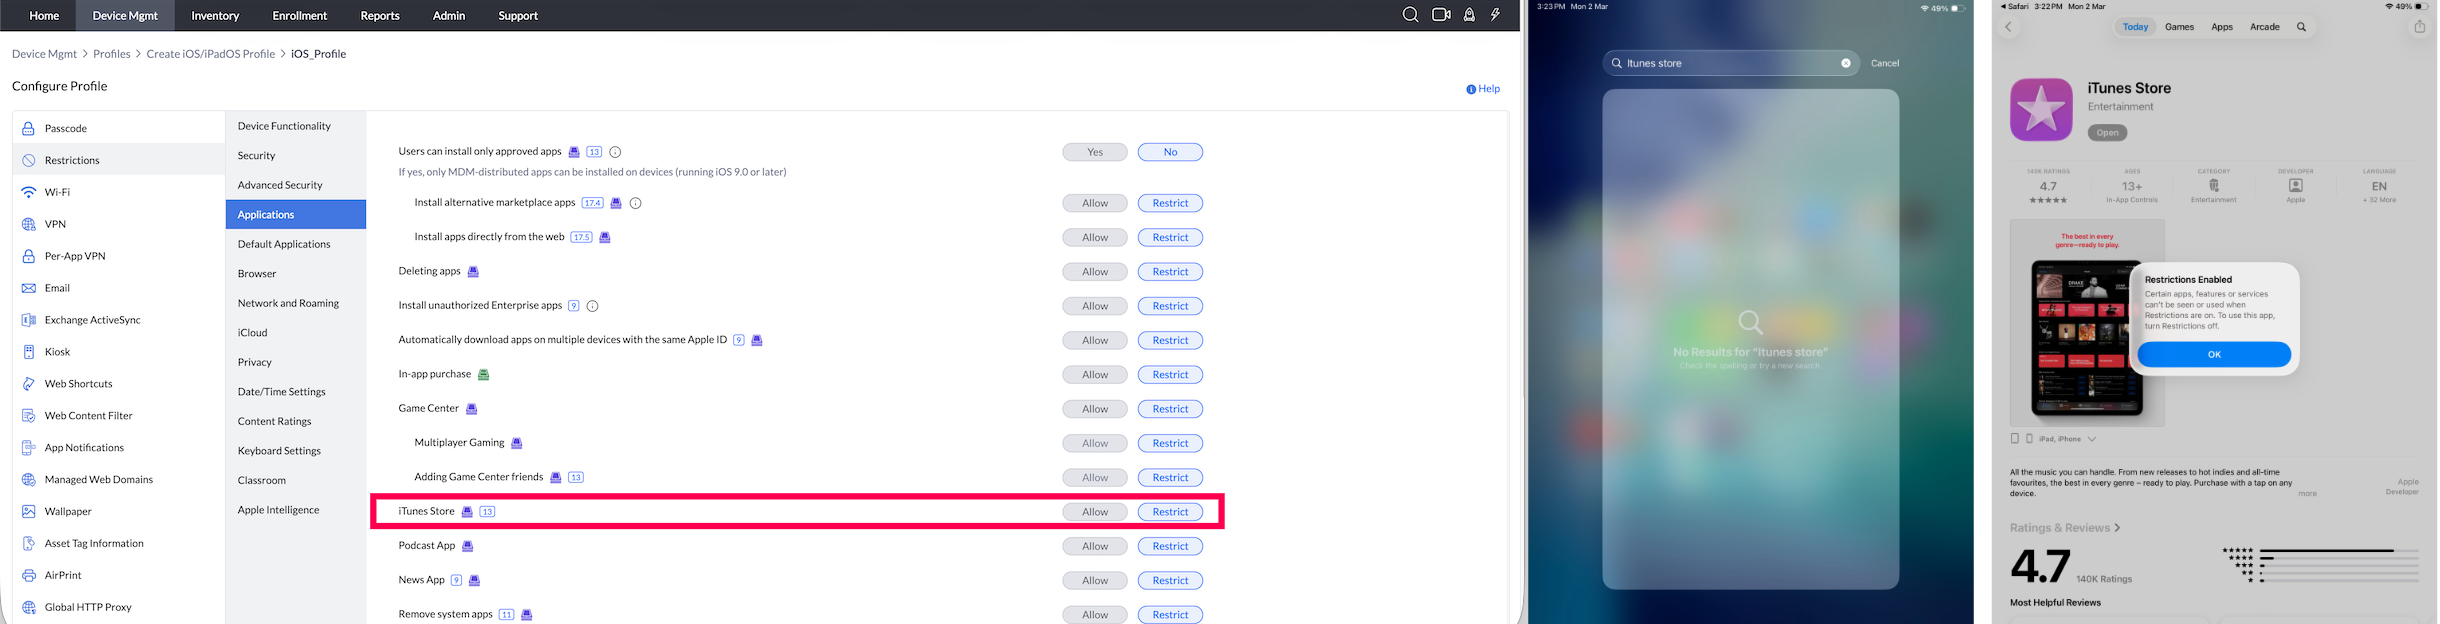Screen dimensions: 2440x624
Task: Allow Remove system apps
Action: (1095, 615)
